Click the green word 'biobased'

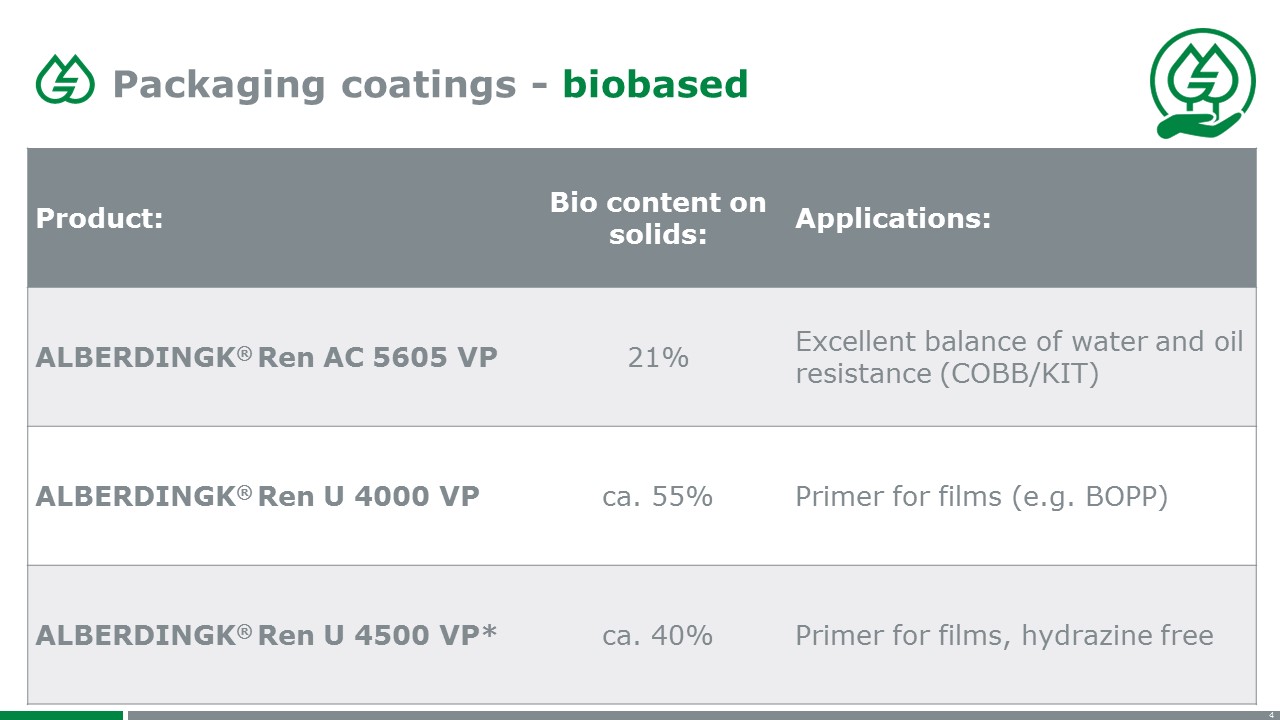point(655,84)
